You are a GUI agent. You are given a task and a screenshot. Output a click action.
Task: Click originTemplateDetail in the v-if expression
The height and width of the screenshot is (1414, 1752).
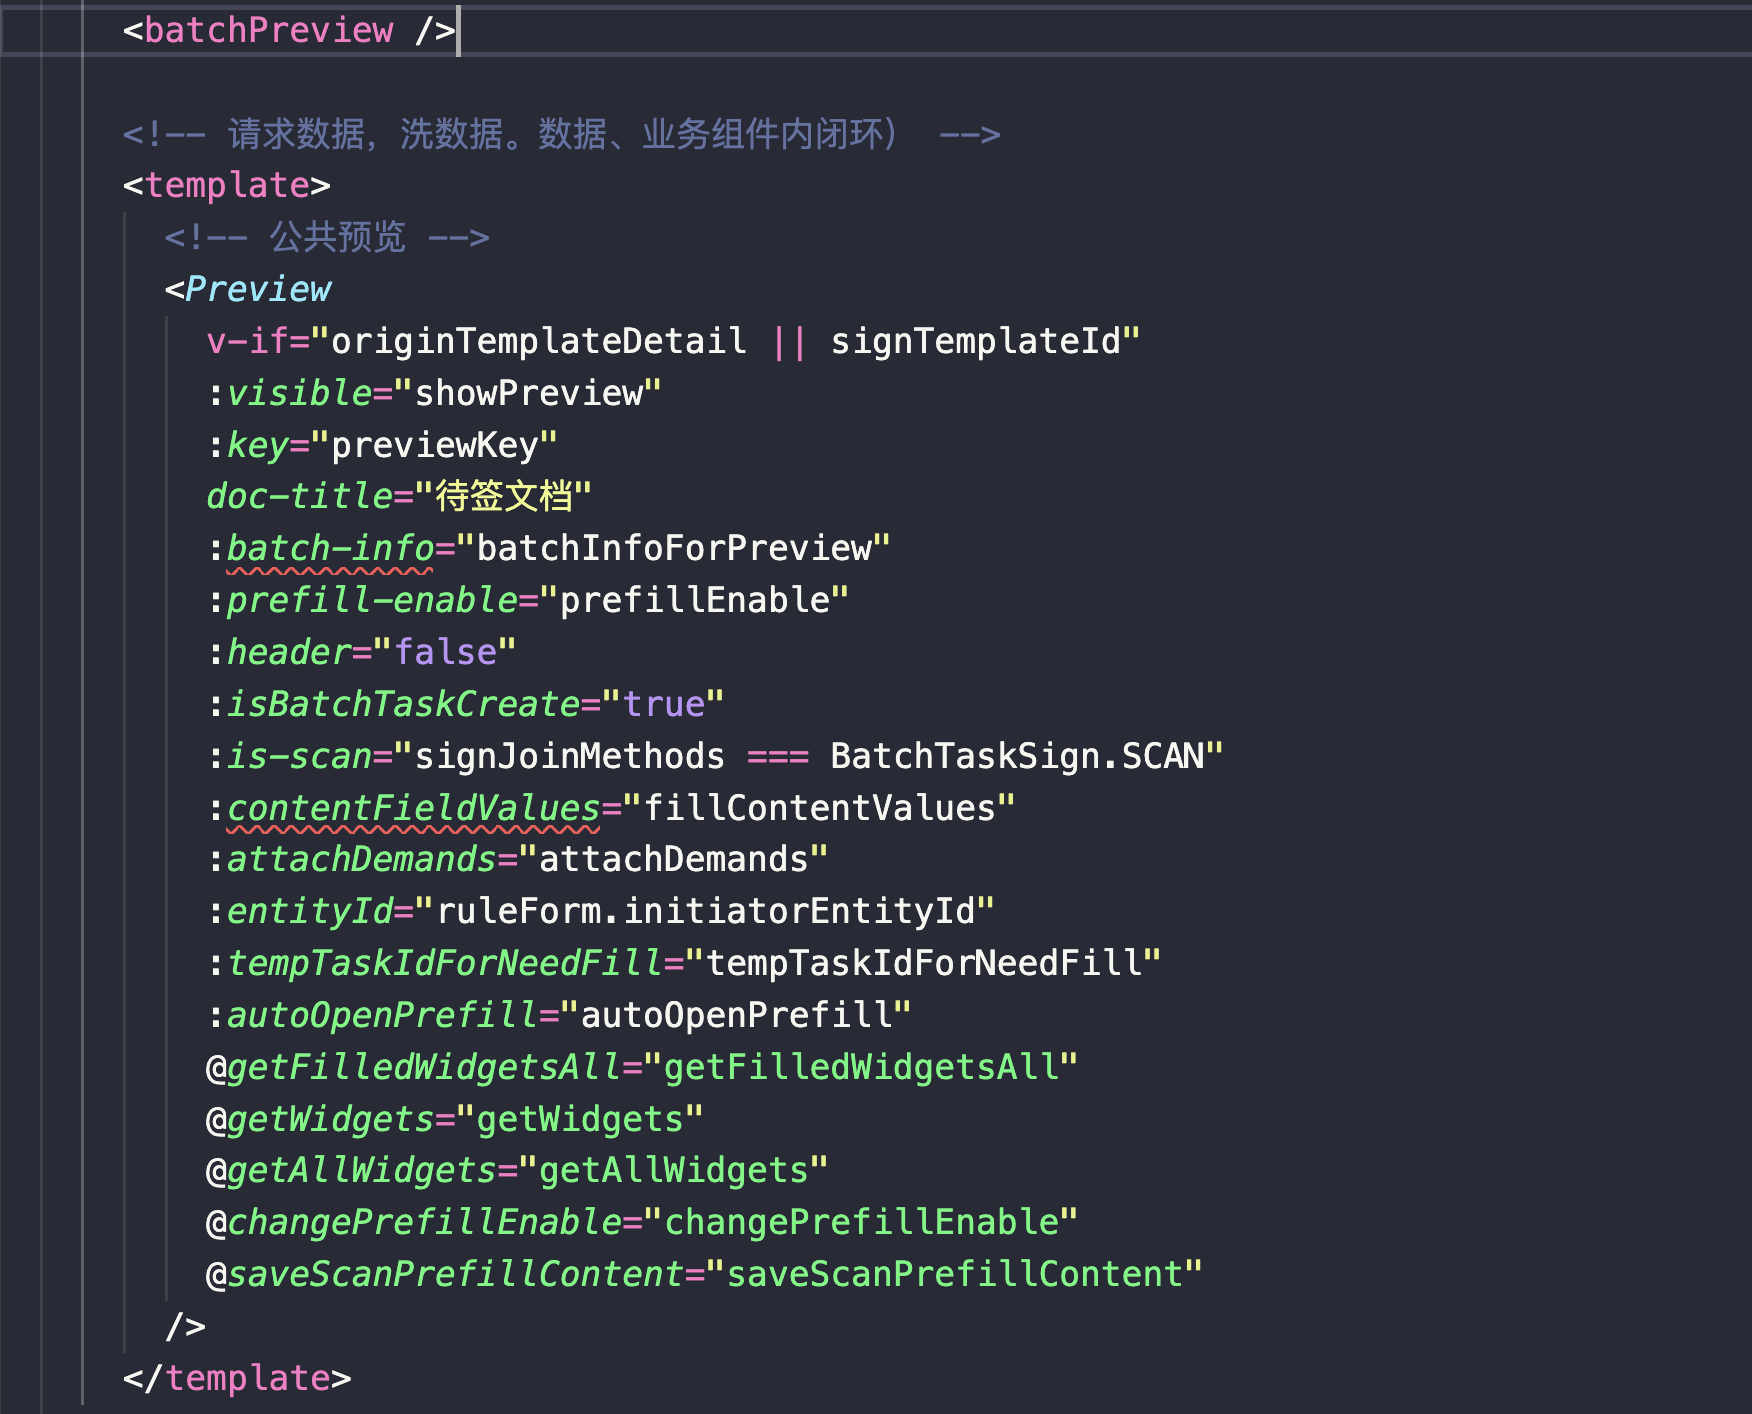(539, 341)
